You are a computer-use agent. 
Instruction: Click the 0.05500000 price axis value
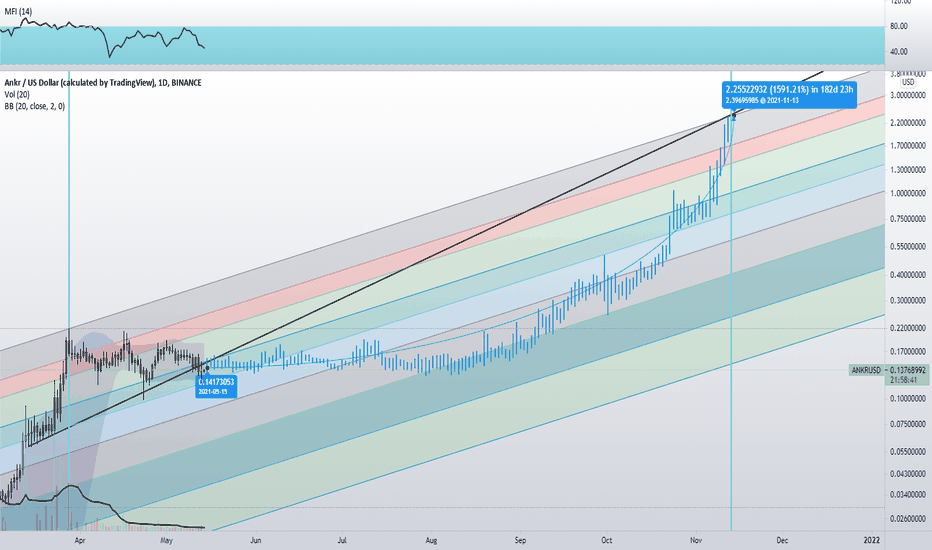[908, 452]
